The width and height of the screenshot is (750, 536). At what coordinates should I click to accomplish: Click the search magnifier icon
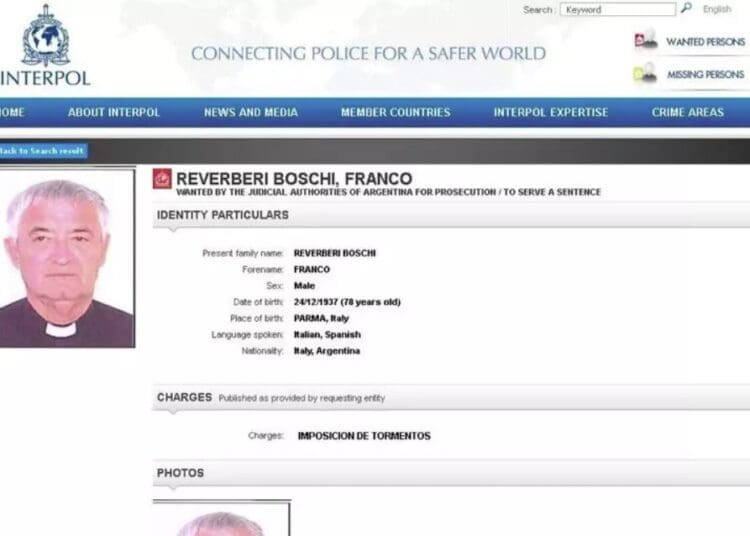[x=686, y=8]
